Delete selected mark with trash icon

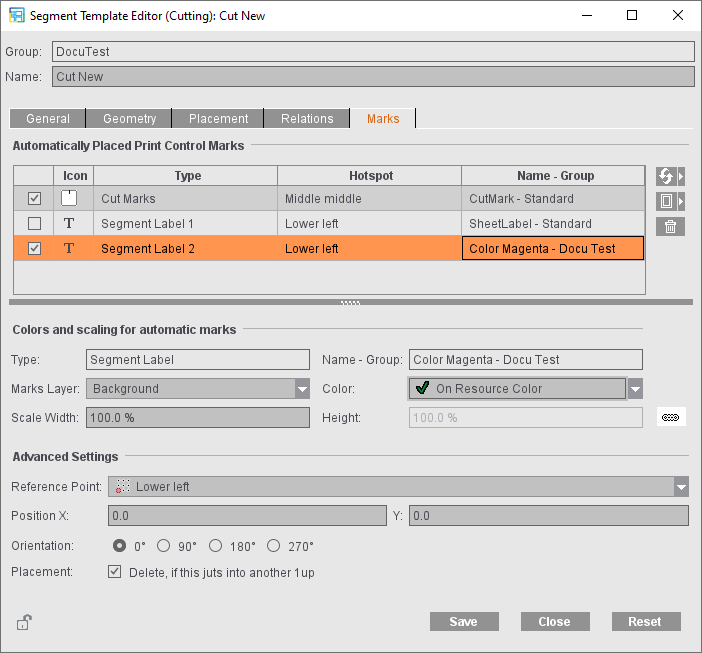click(x=670, y=226)
